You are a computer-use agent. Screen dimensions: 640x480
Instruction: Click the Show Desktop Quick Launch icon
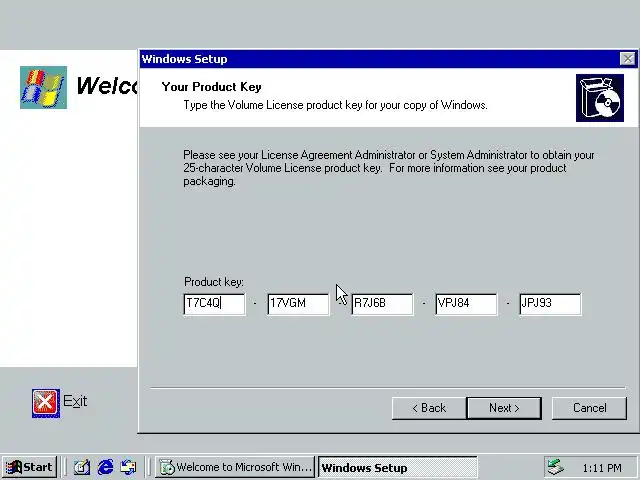tap(82, 467)
